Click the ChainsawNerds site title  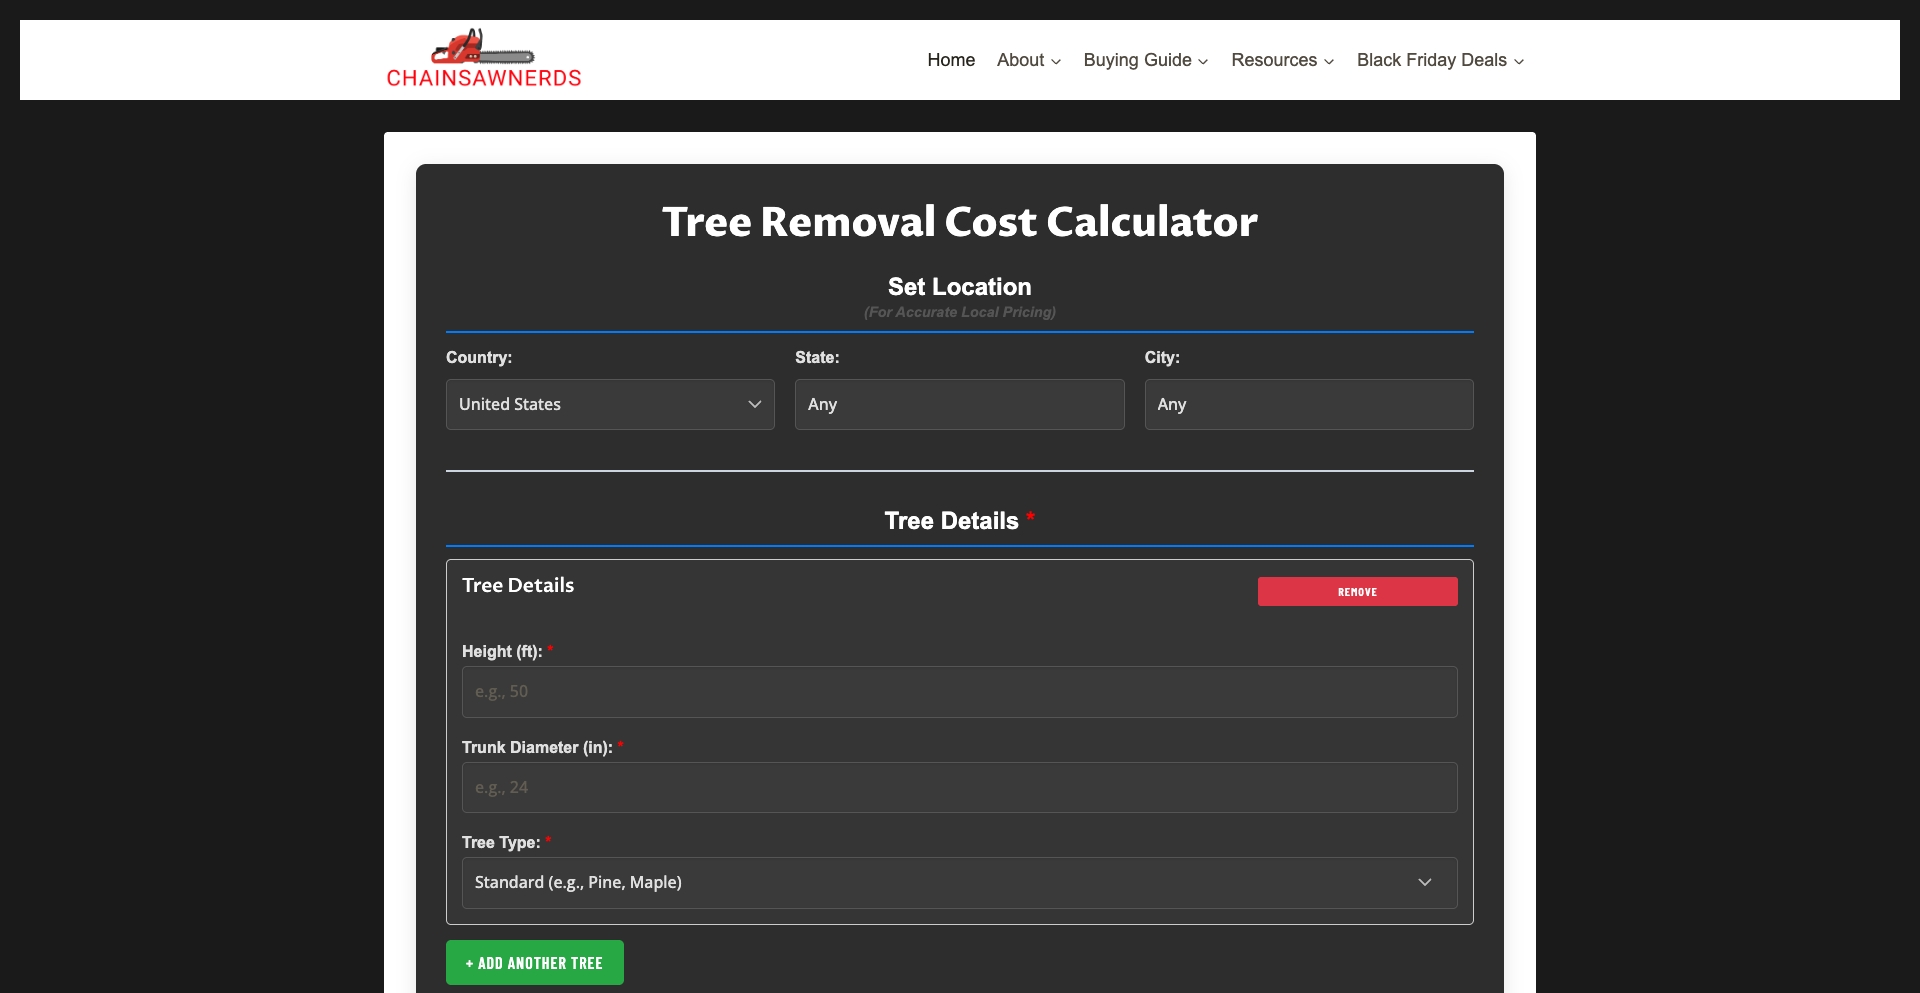coord(484,78)
